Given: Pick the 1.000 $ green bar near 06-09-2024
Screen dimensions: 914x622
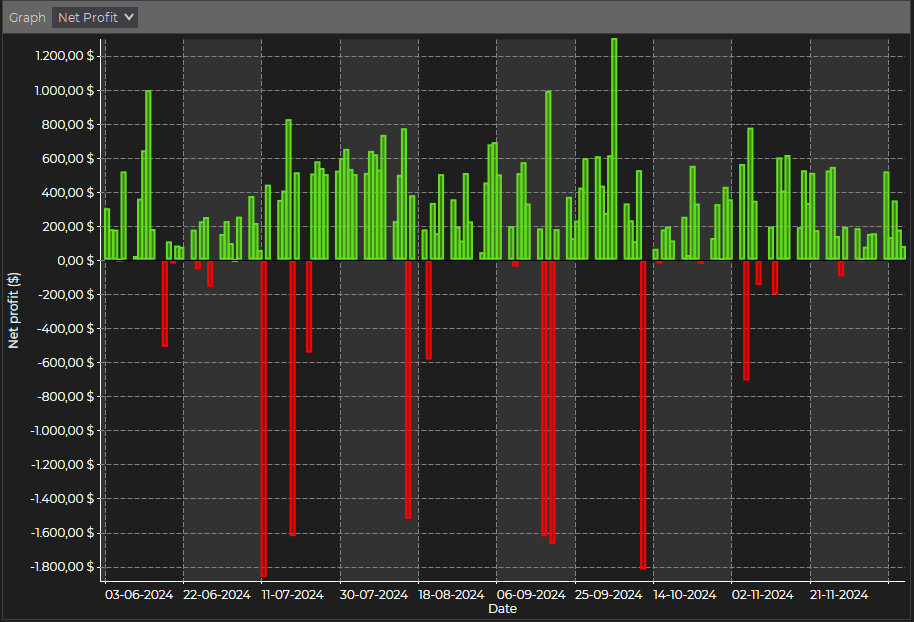Looking at the screenshot, I should 548,175.
